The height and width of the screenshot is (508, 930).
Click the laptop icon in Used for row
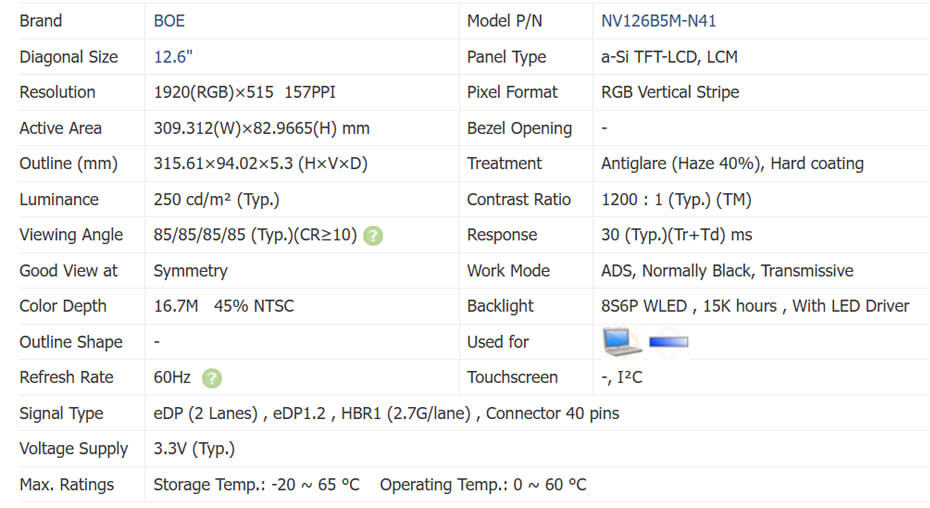point(621,342)
